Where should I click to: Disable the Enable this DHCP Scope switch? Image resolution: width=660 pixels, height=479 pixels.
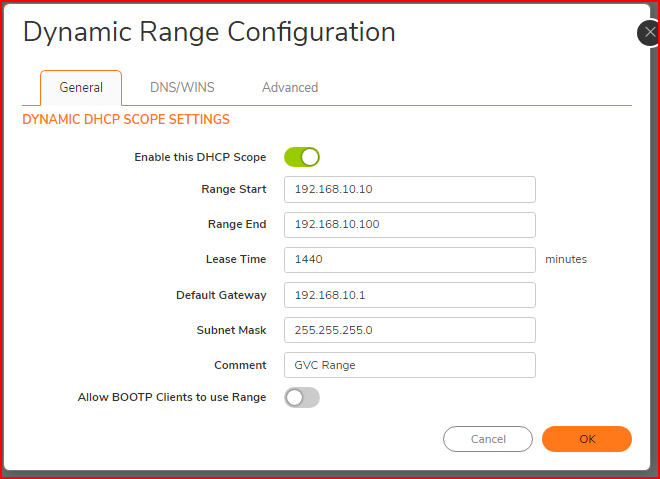pyautogui.click(x=302, y=157)
